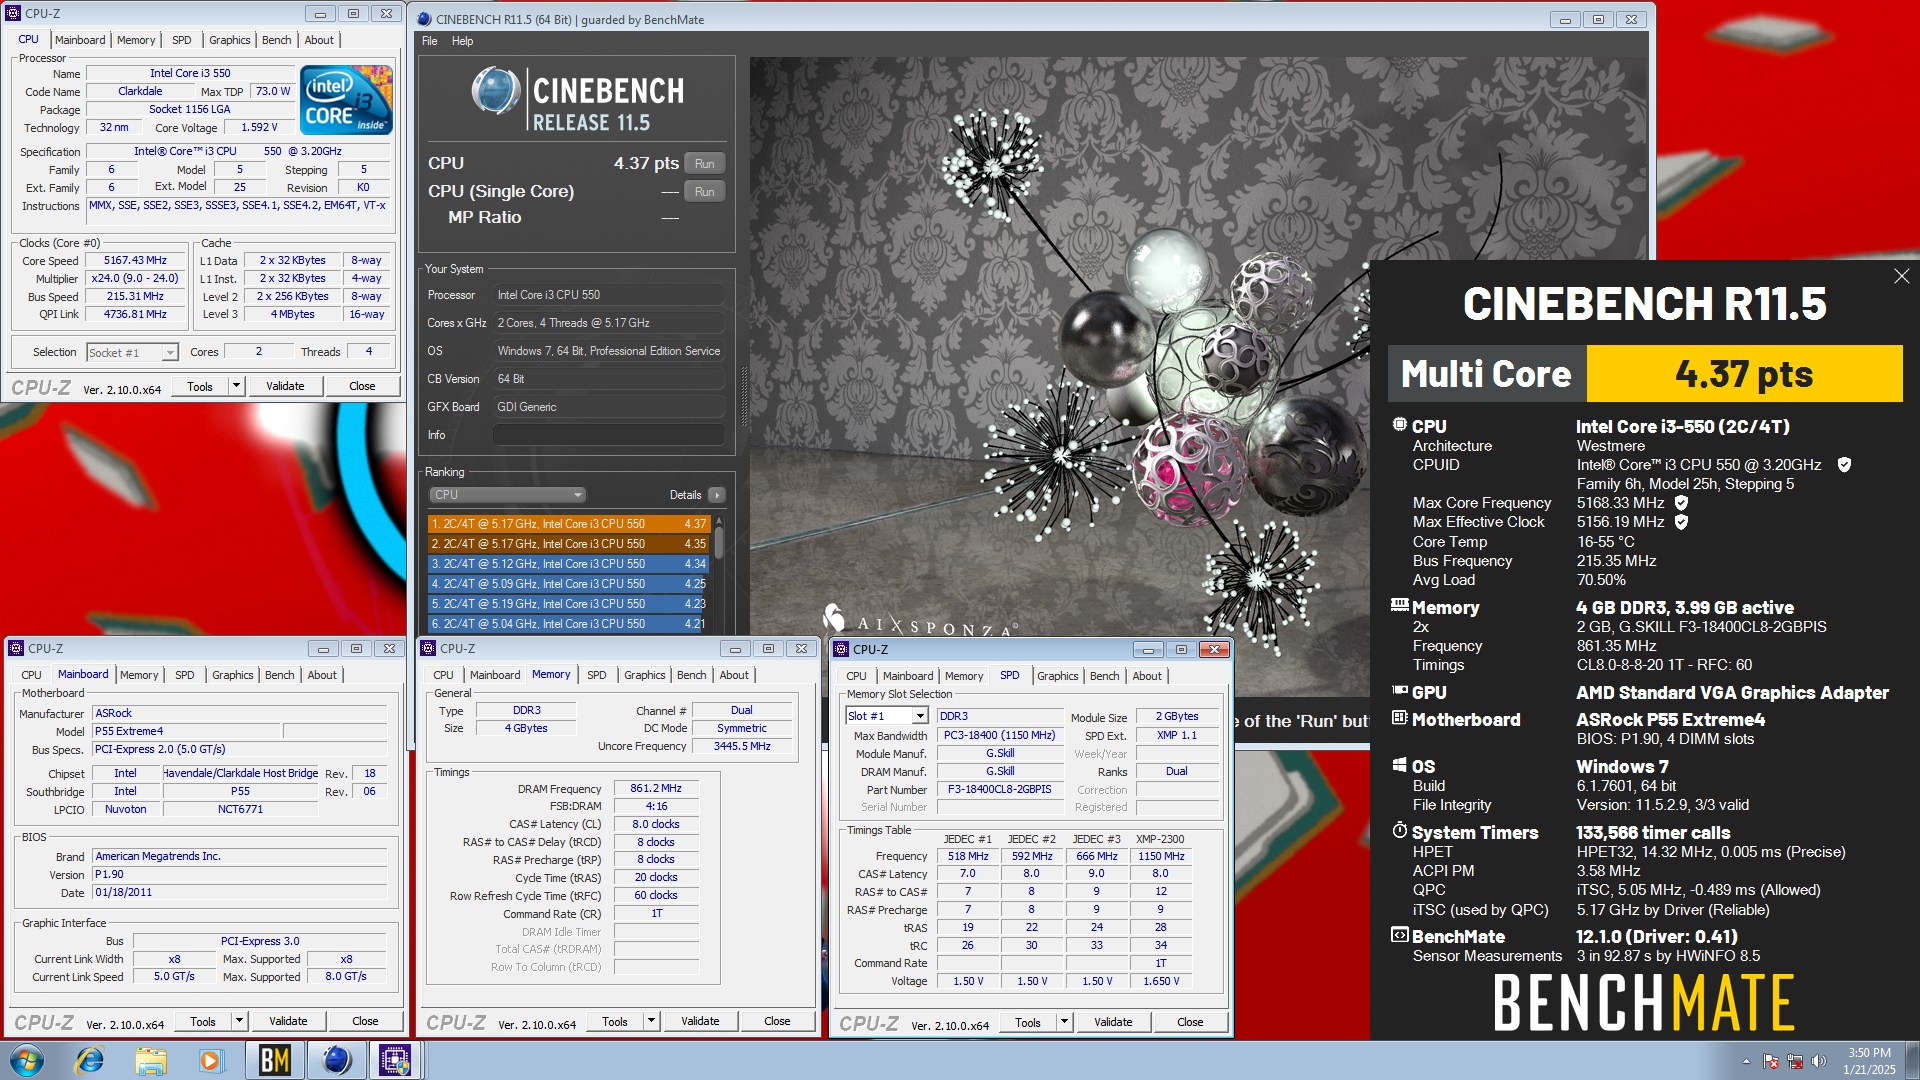Click Validate in the top CPU-Z window

pyautogui.click(x=285, y=386)
